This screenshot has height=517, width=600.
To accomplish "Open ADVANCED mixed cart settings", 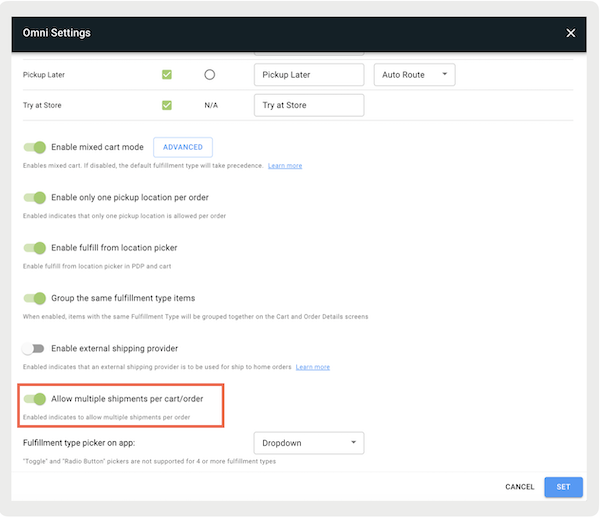I will (183, 147).
